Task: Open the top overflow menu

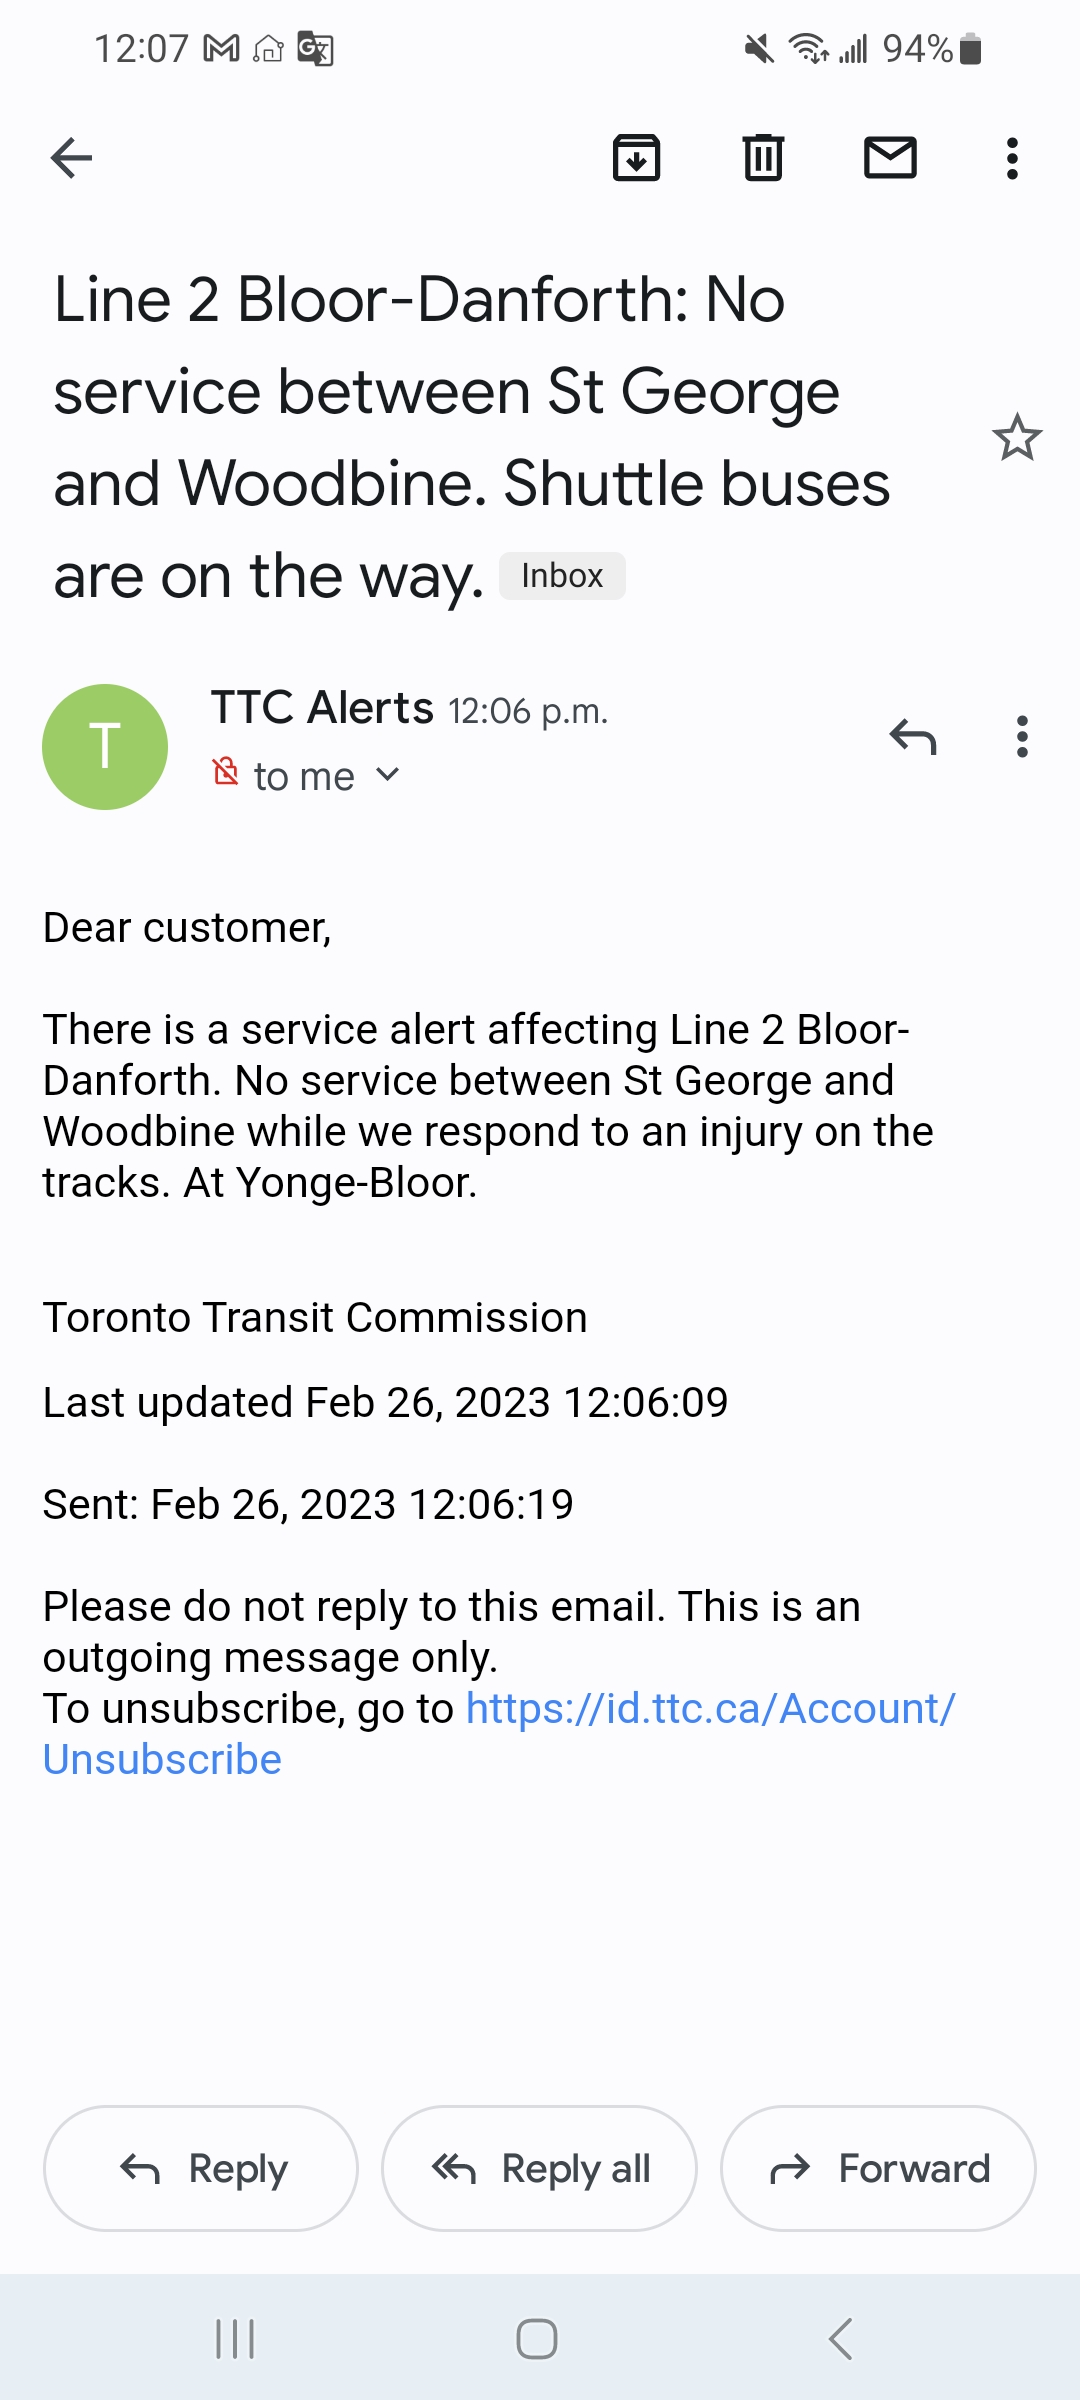Action: pyautogui.click(x=1012, y=158)
